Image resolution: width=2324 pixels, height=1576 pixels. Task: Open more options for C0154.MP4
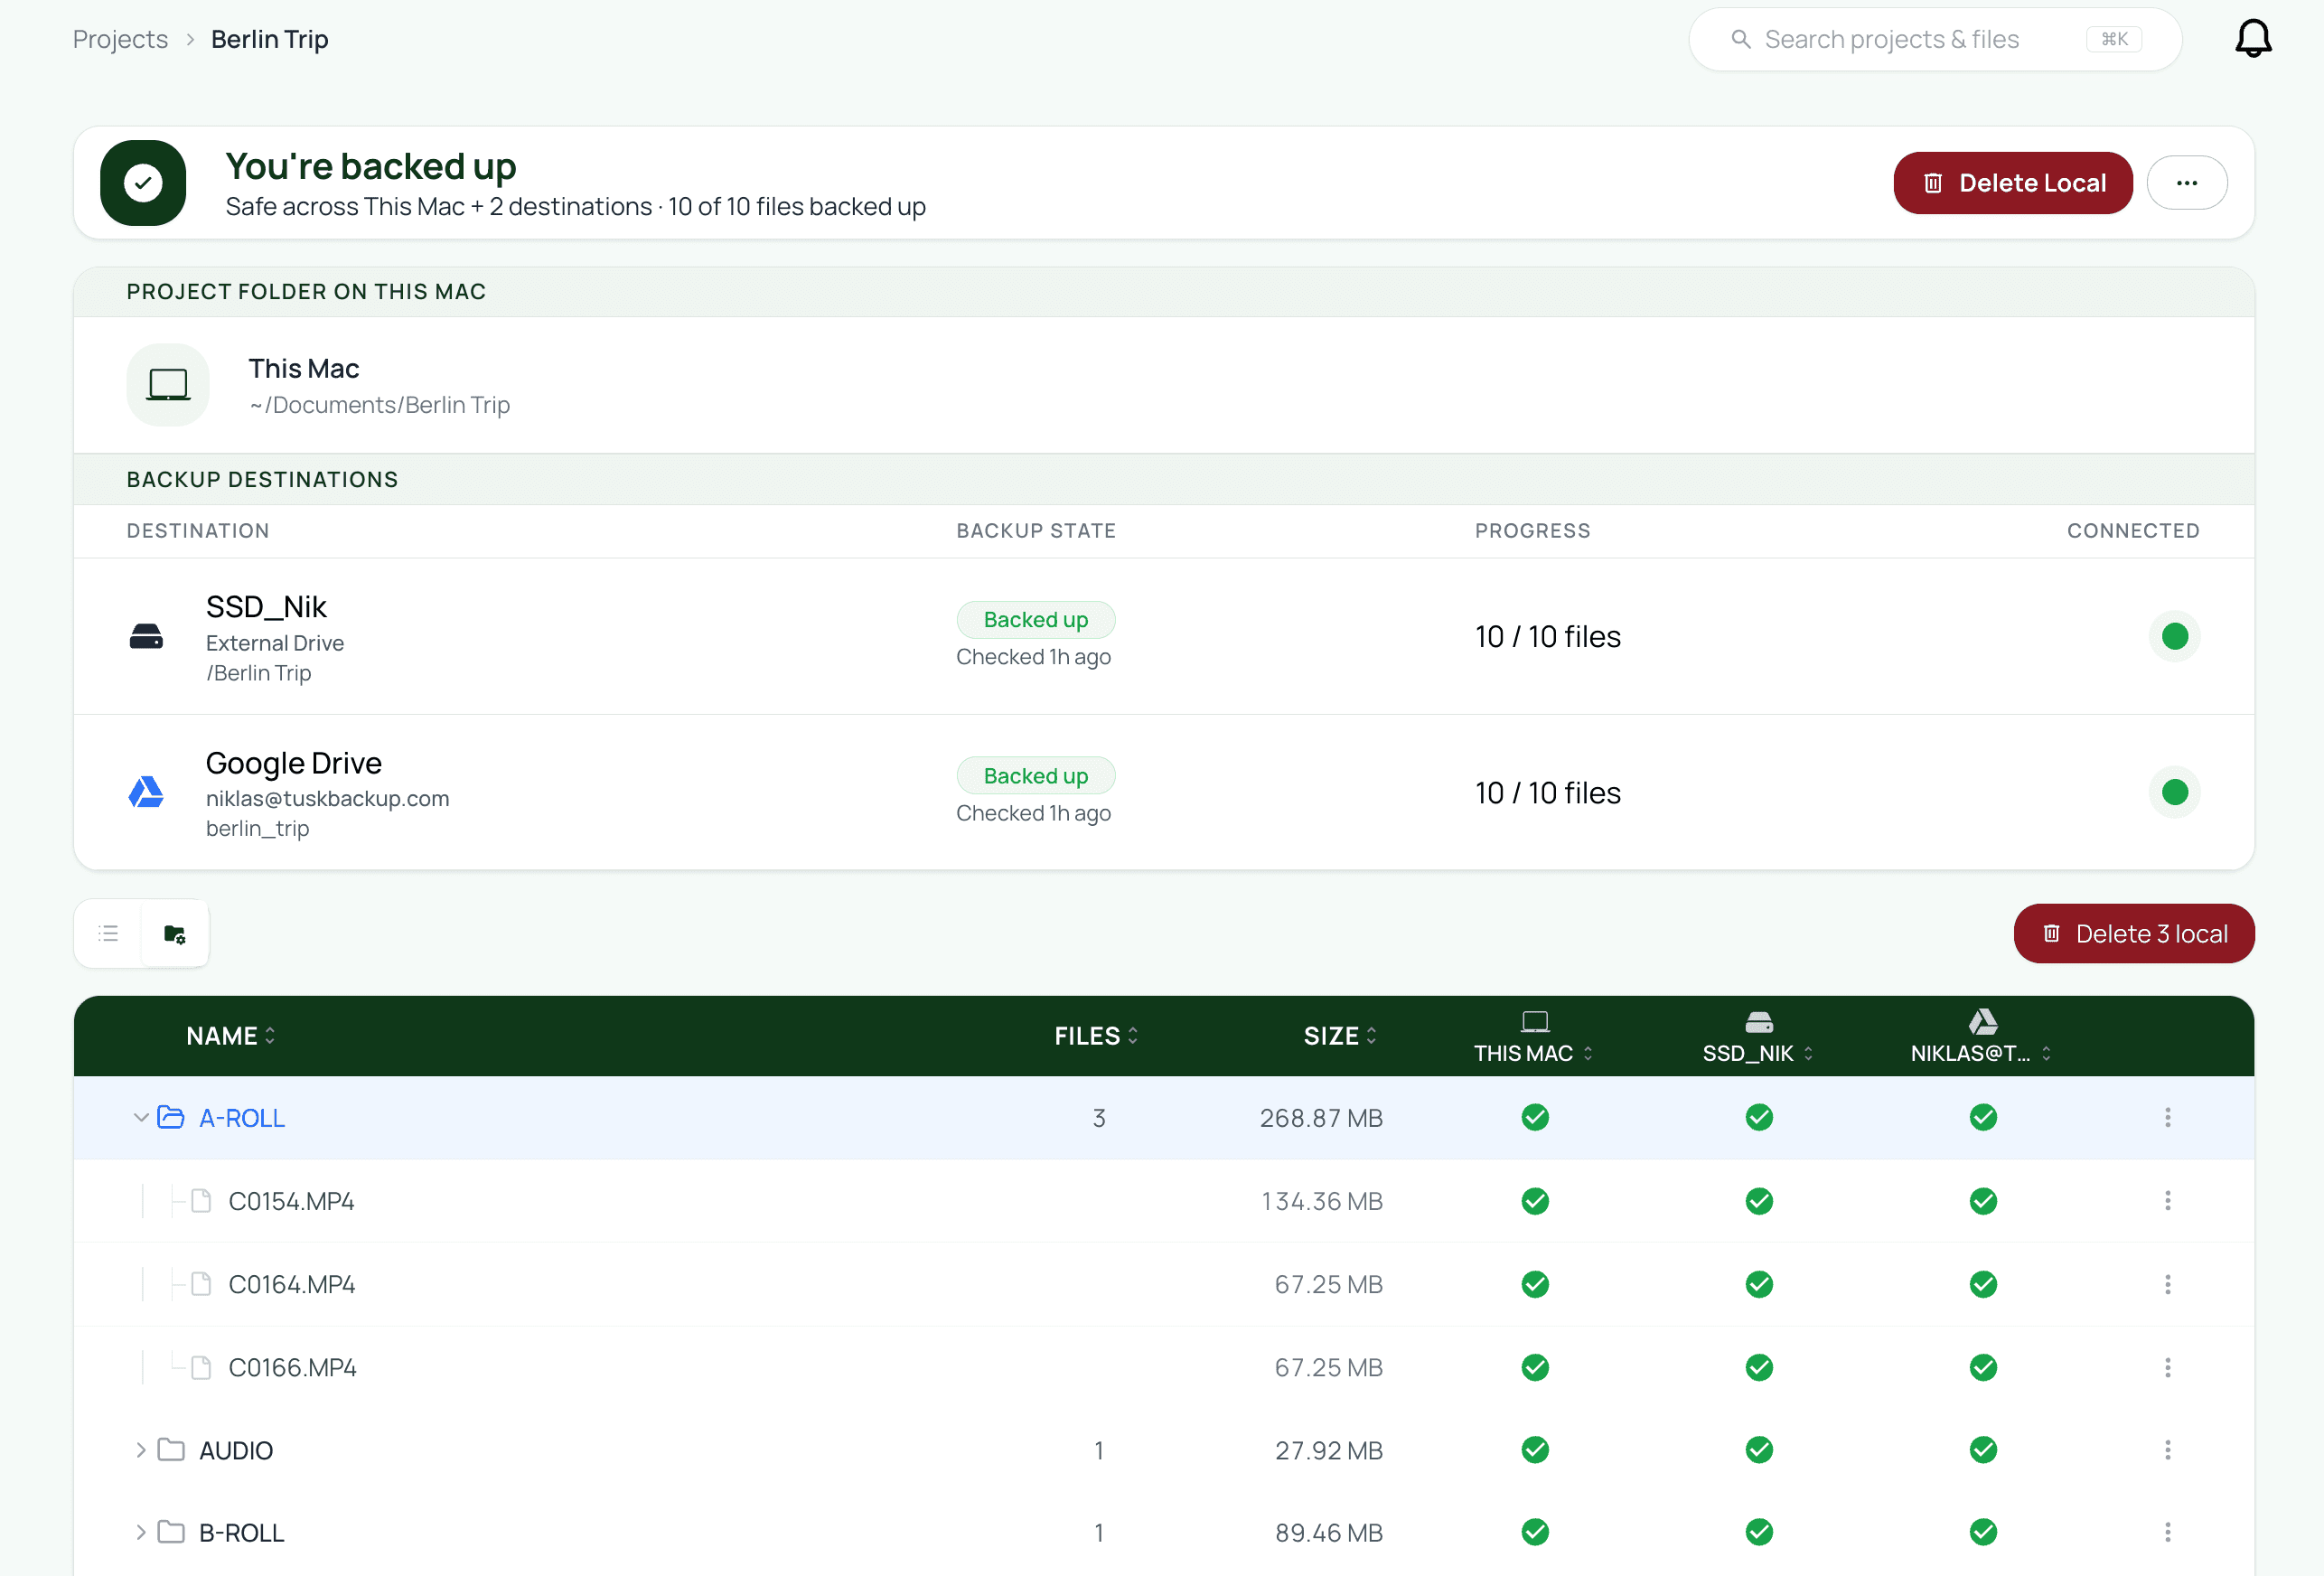pos(2167,1200)
